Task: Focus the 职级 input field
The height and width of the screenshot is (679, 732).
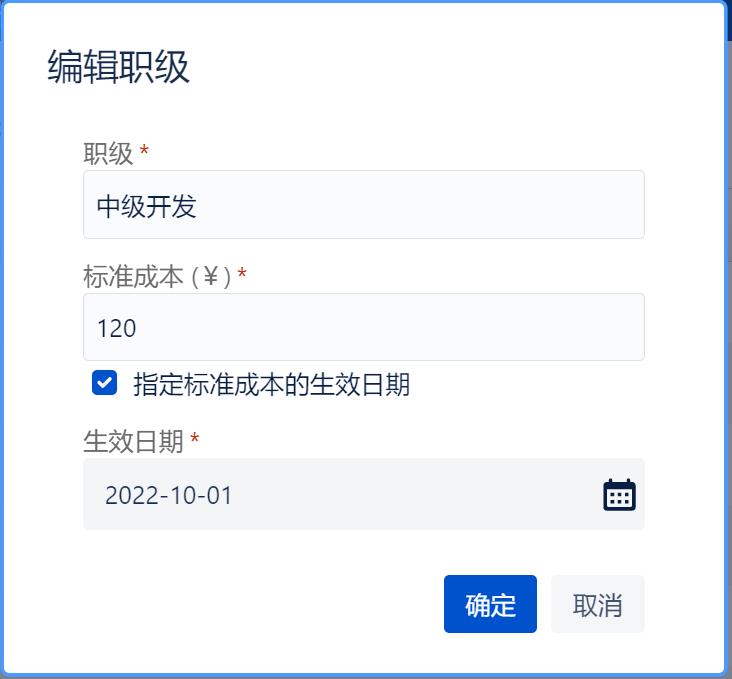Action: (363, 205)
